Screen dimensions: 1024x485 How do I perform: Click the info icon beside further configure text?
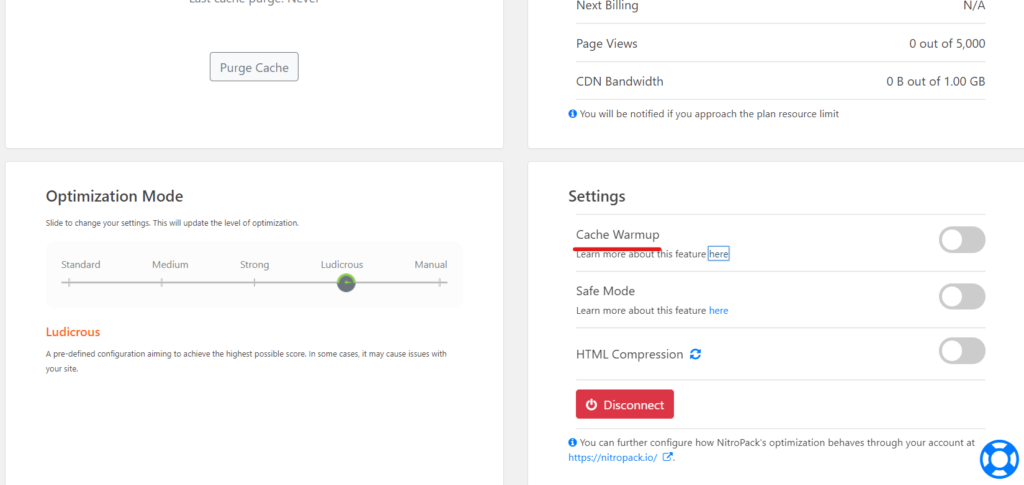click(573, 442)
